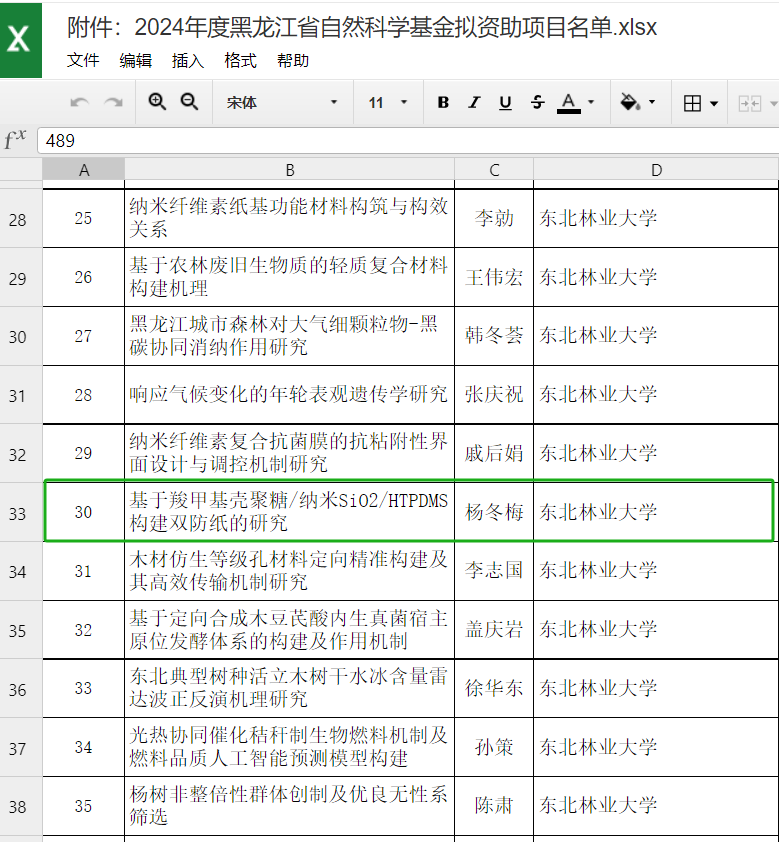
Task: Click the borders grid icon
Action: point(692,103)
